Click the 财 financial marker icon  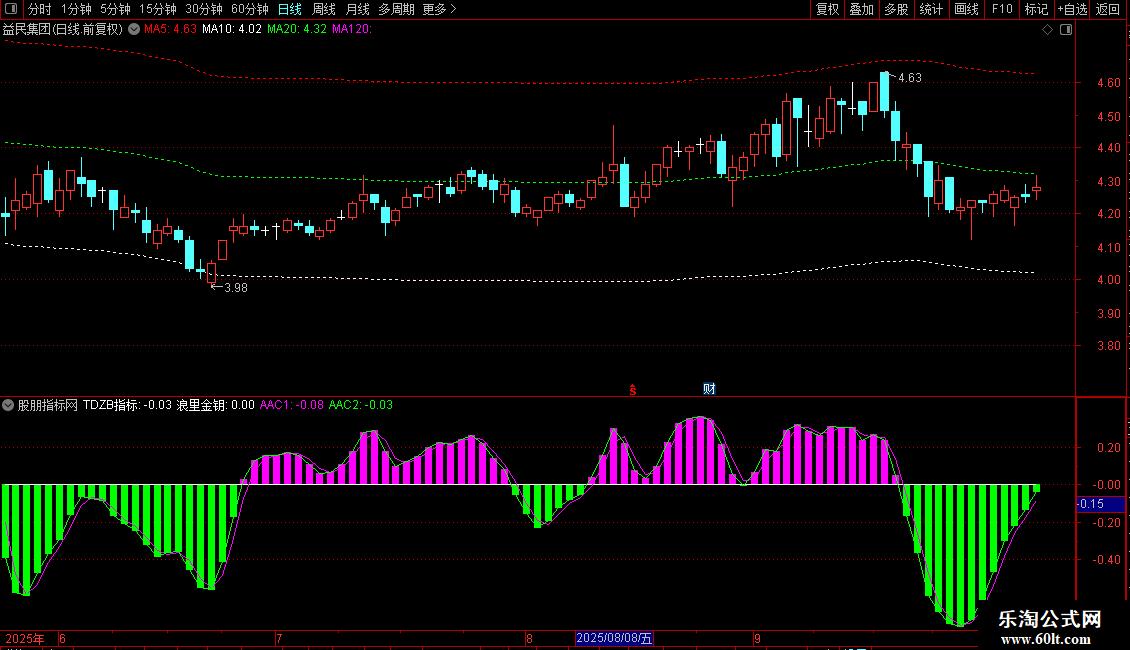point(709,389)
